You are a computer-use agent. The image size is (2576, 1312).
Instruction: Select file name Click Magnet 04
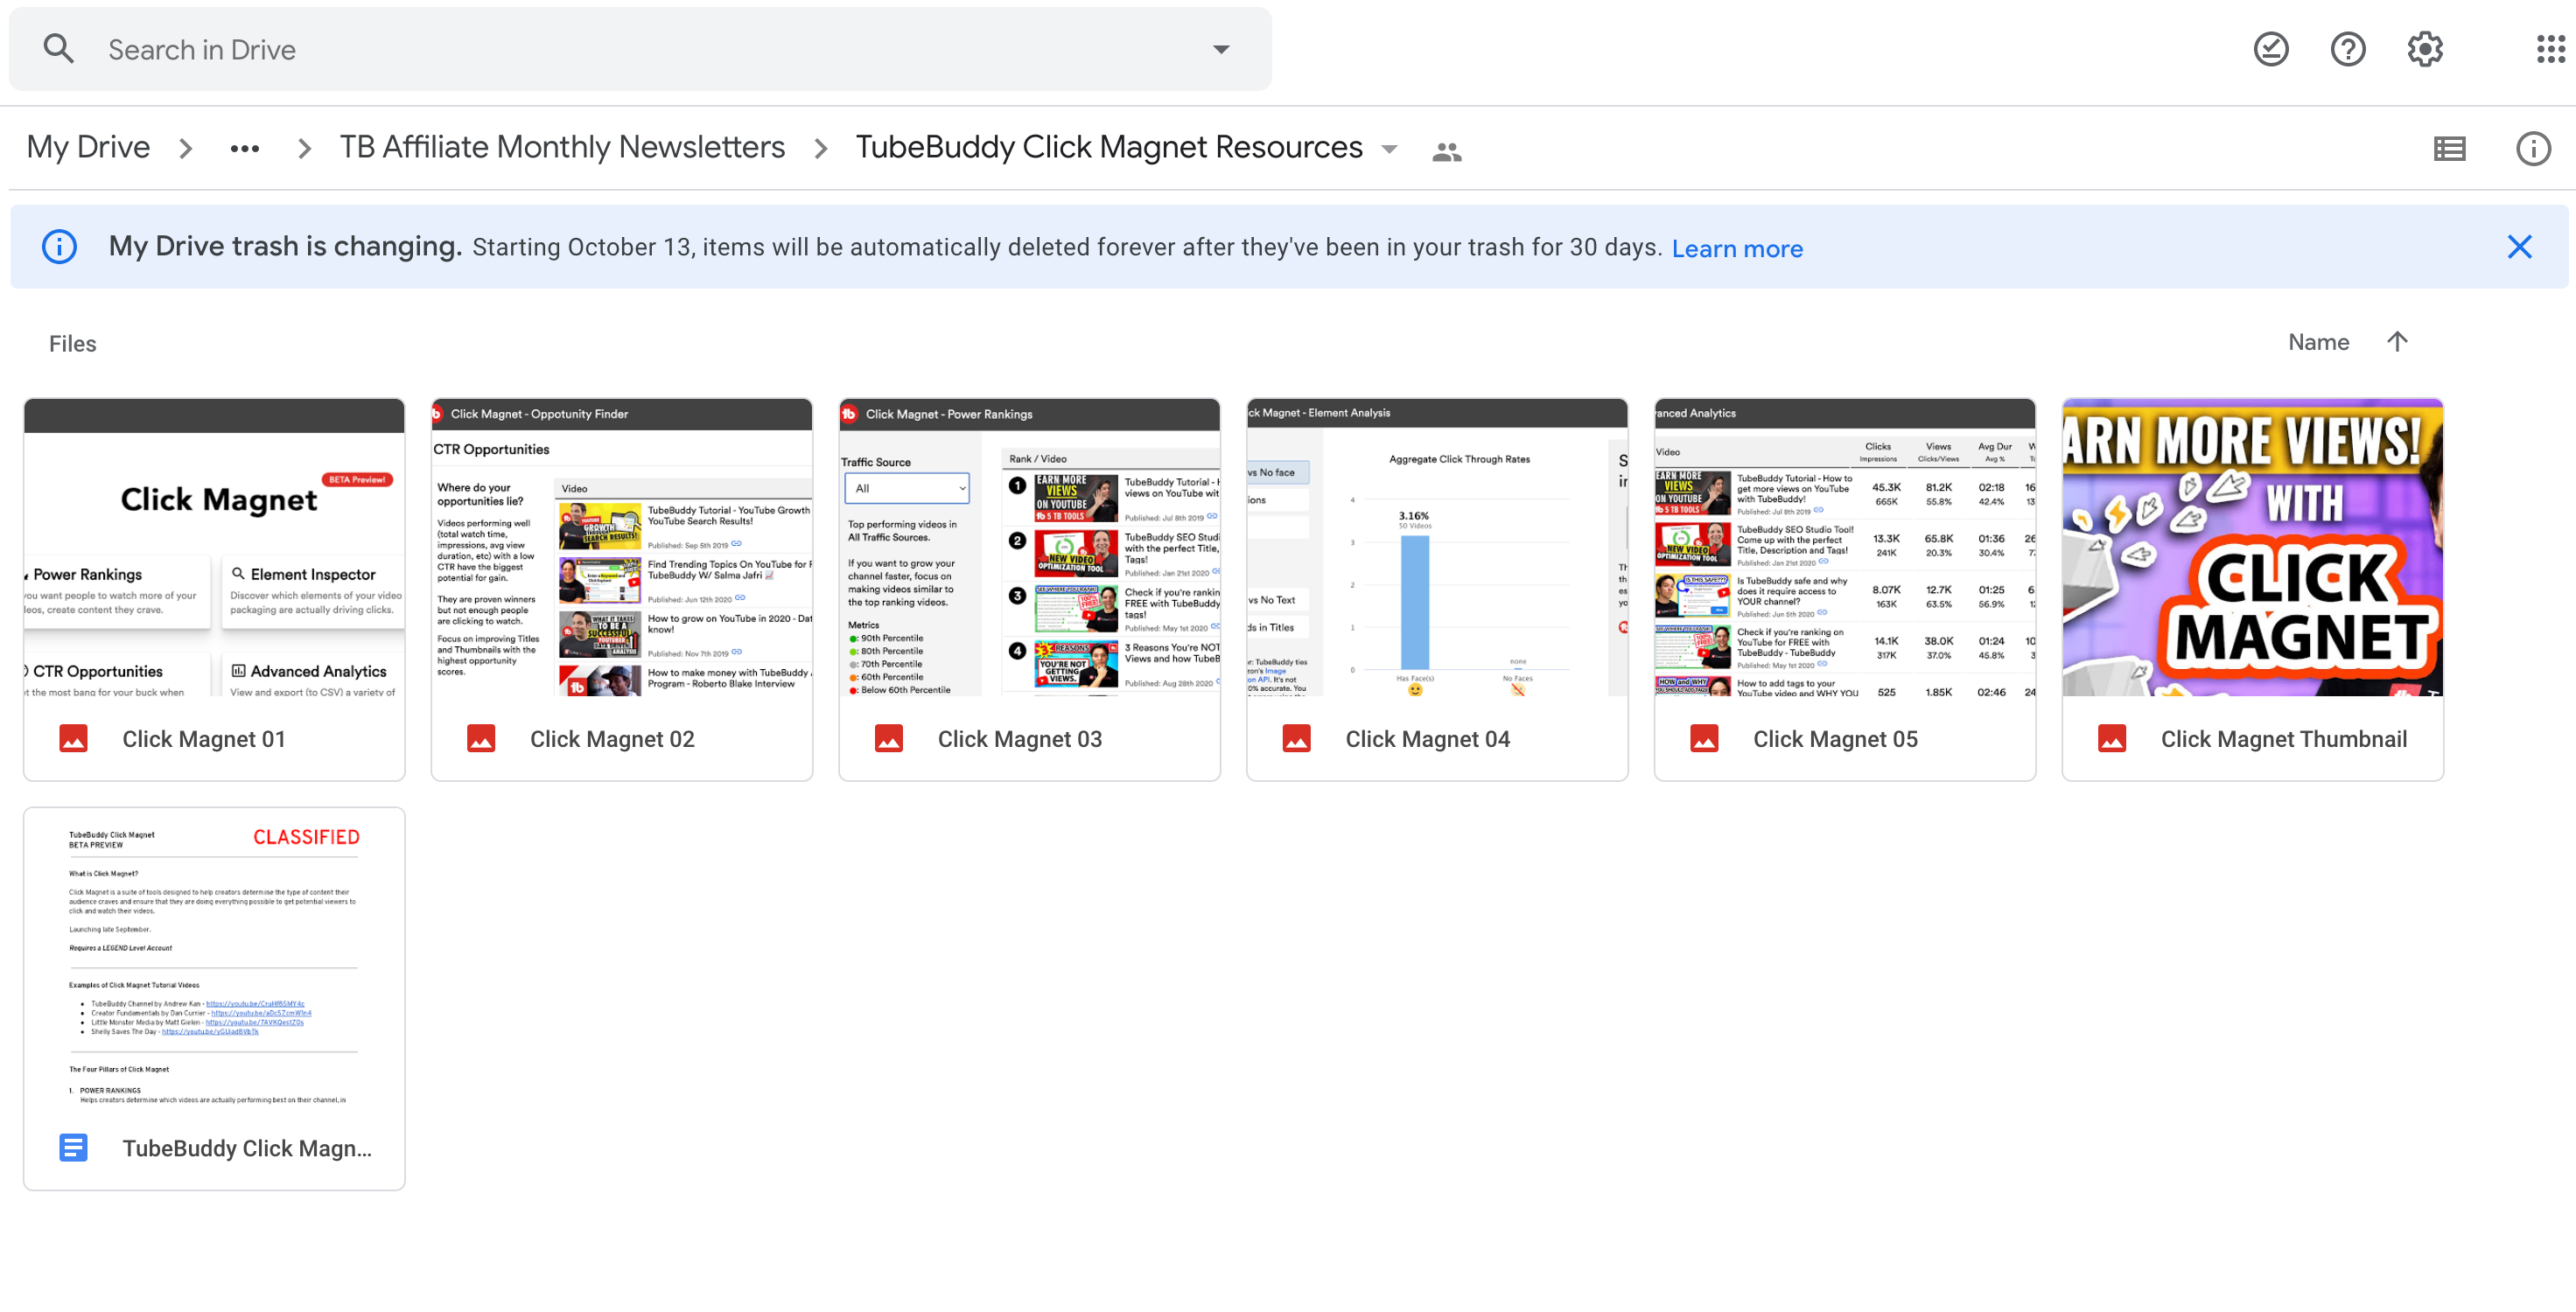pos(1427,739)
